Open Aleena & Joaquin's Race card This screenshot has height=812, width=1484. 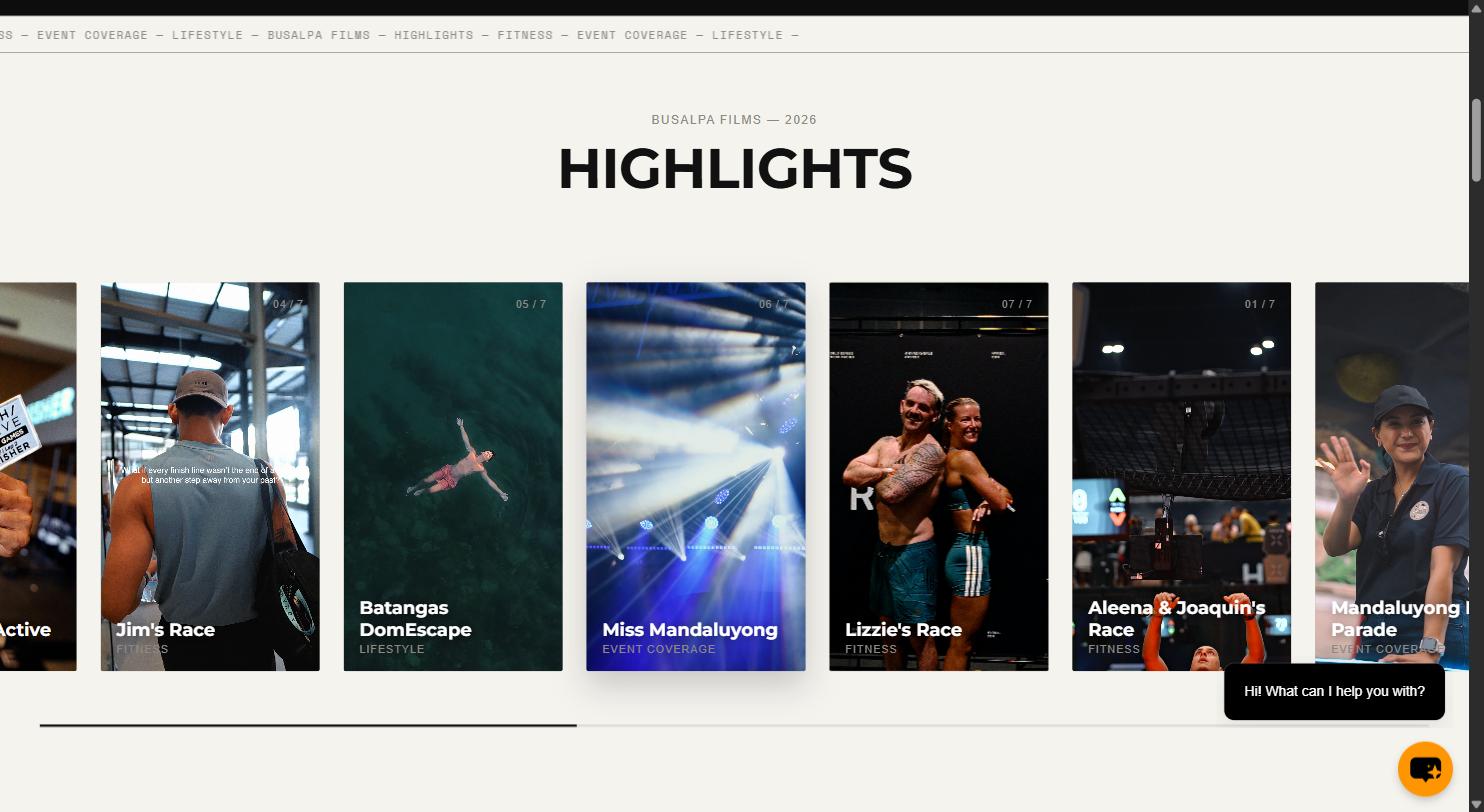[x=1182, y=476]
